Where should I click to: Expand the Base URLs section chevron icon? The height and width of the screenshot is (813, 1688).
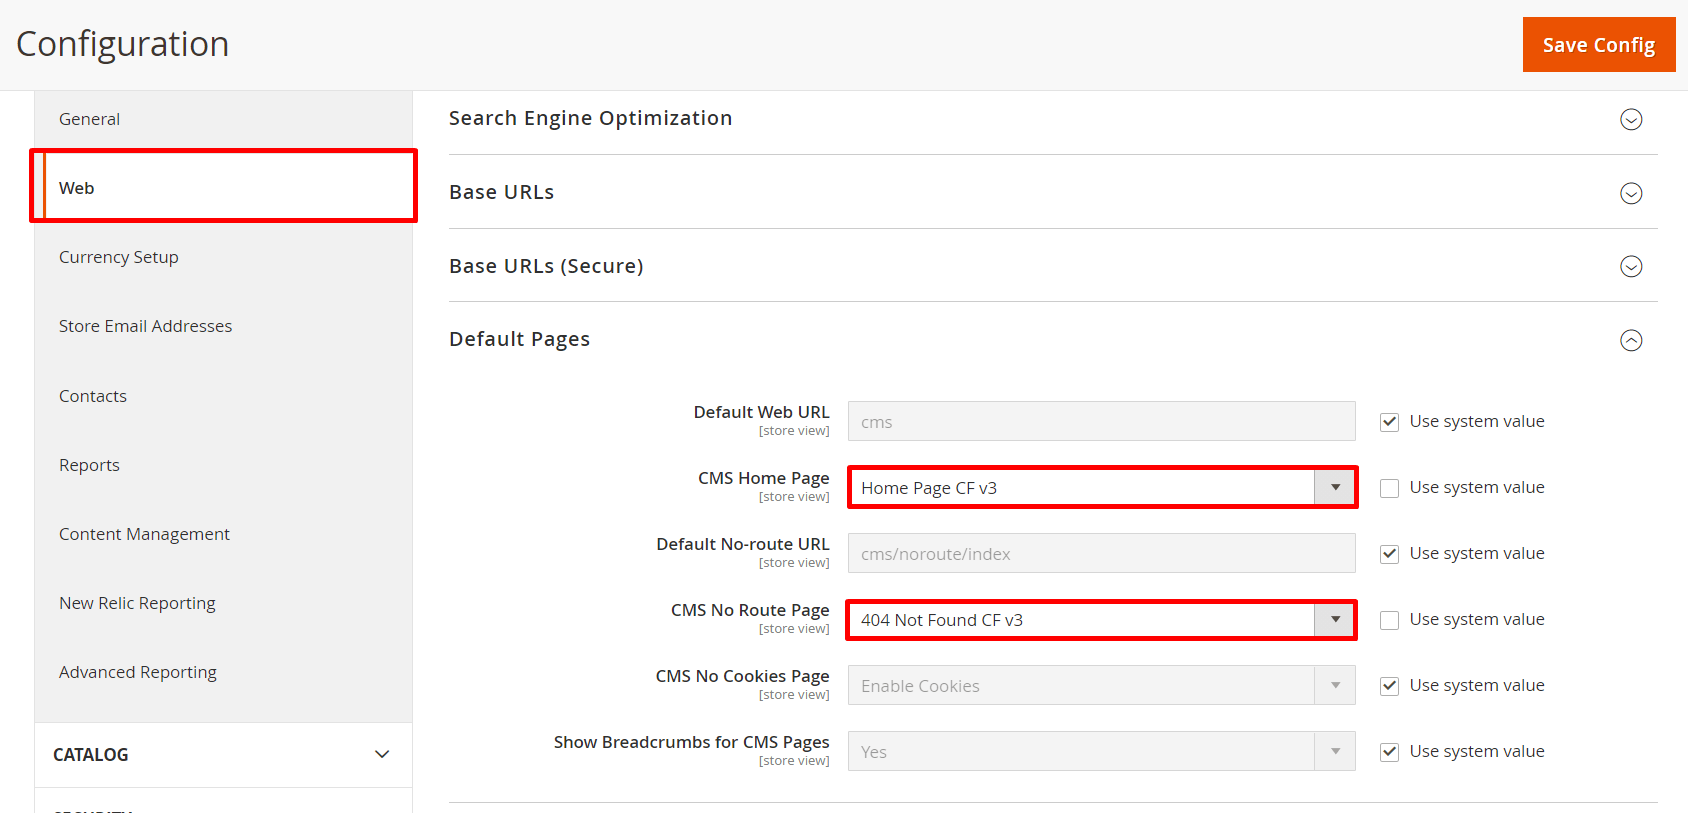click(x=1630, y=193)
